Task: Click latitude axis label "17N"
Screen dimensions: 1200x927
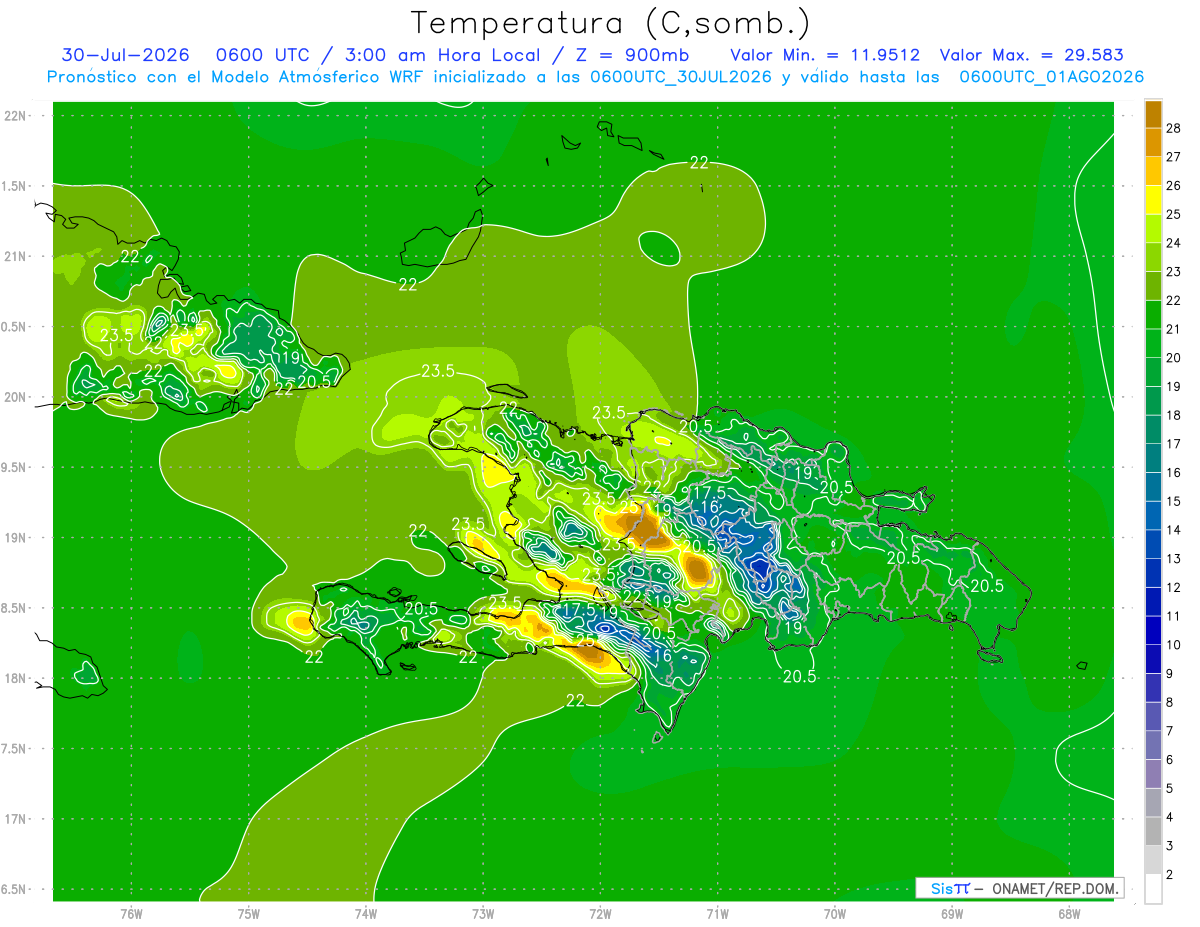Action: coord(16,819)
